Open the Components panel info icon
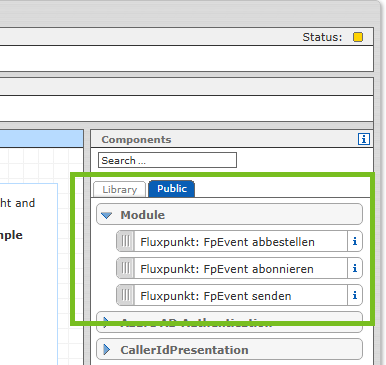 pos(364,139)
